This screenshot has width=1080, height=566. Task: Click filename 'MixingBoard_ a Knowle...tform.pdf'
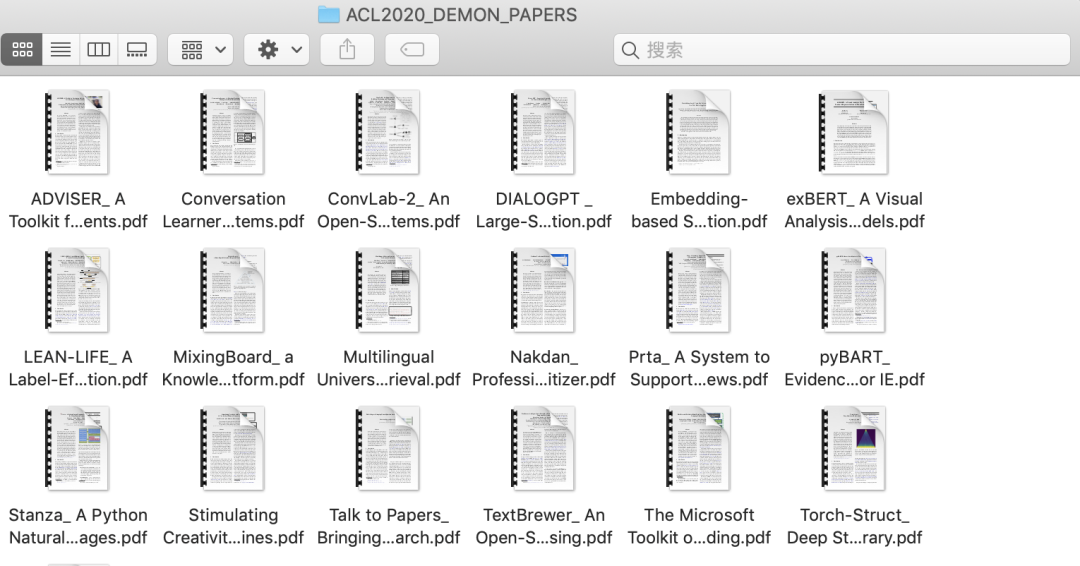pyautogui.click(x=233, y=368)
